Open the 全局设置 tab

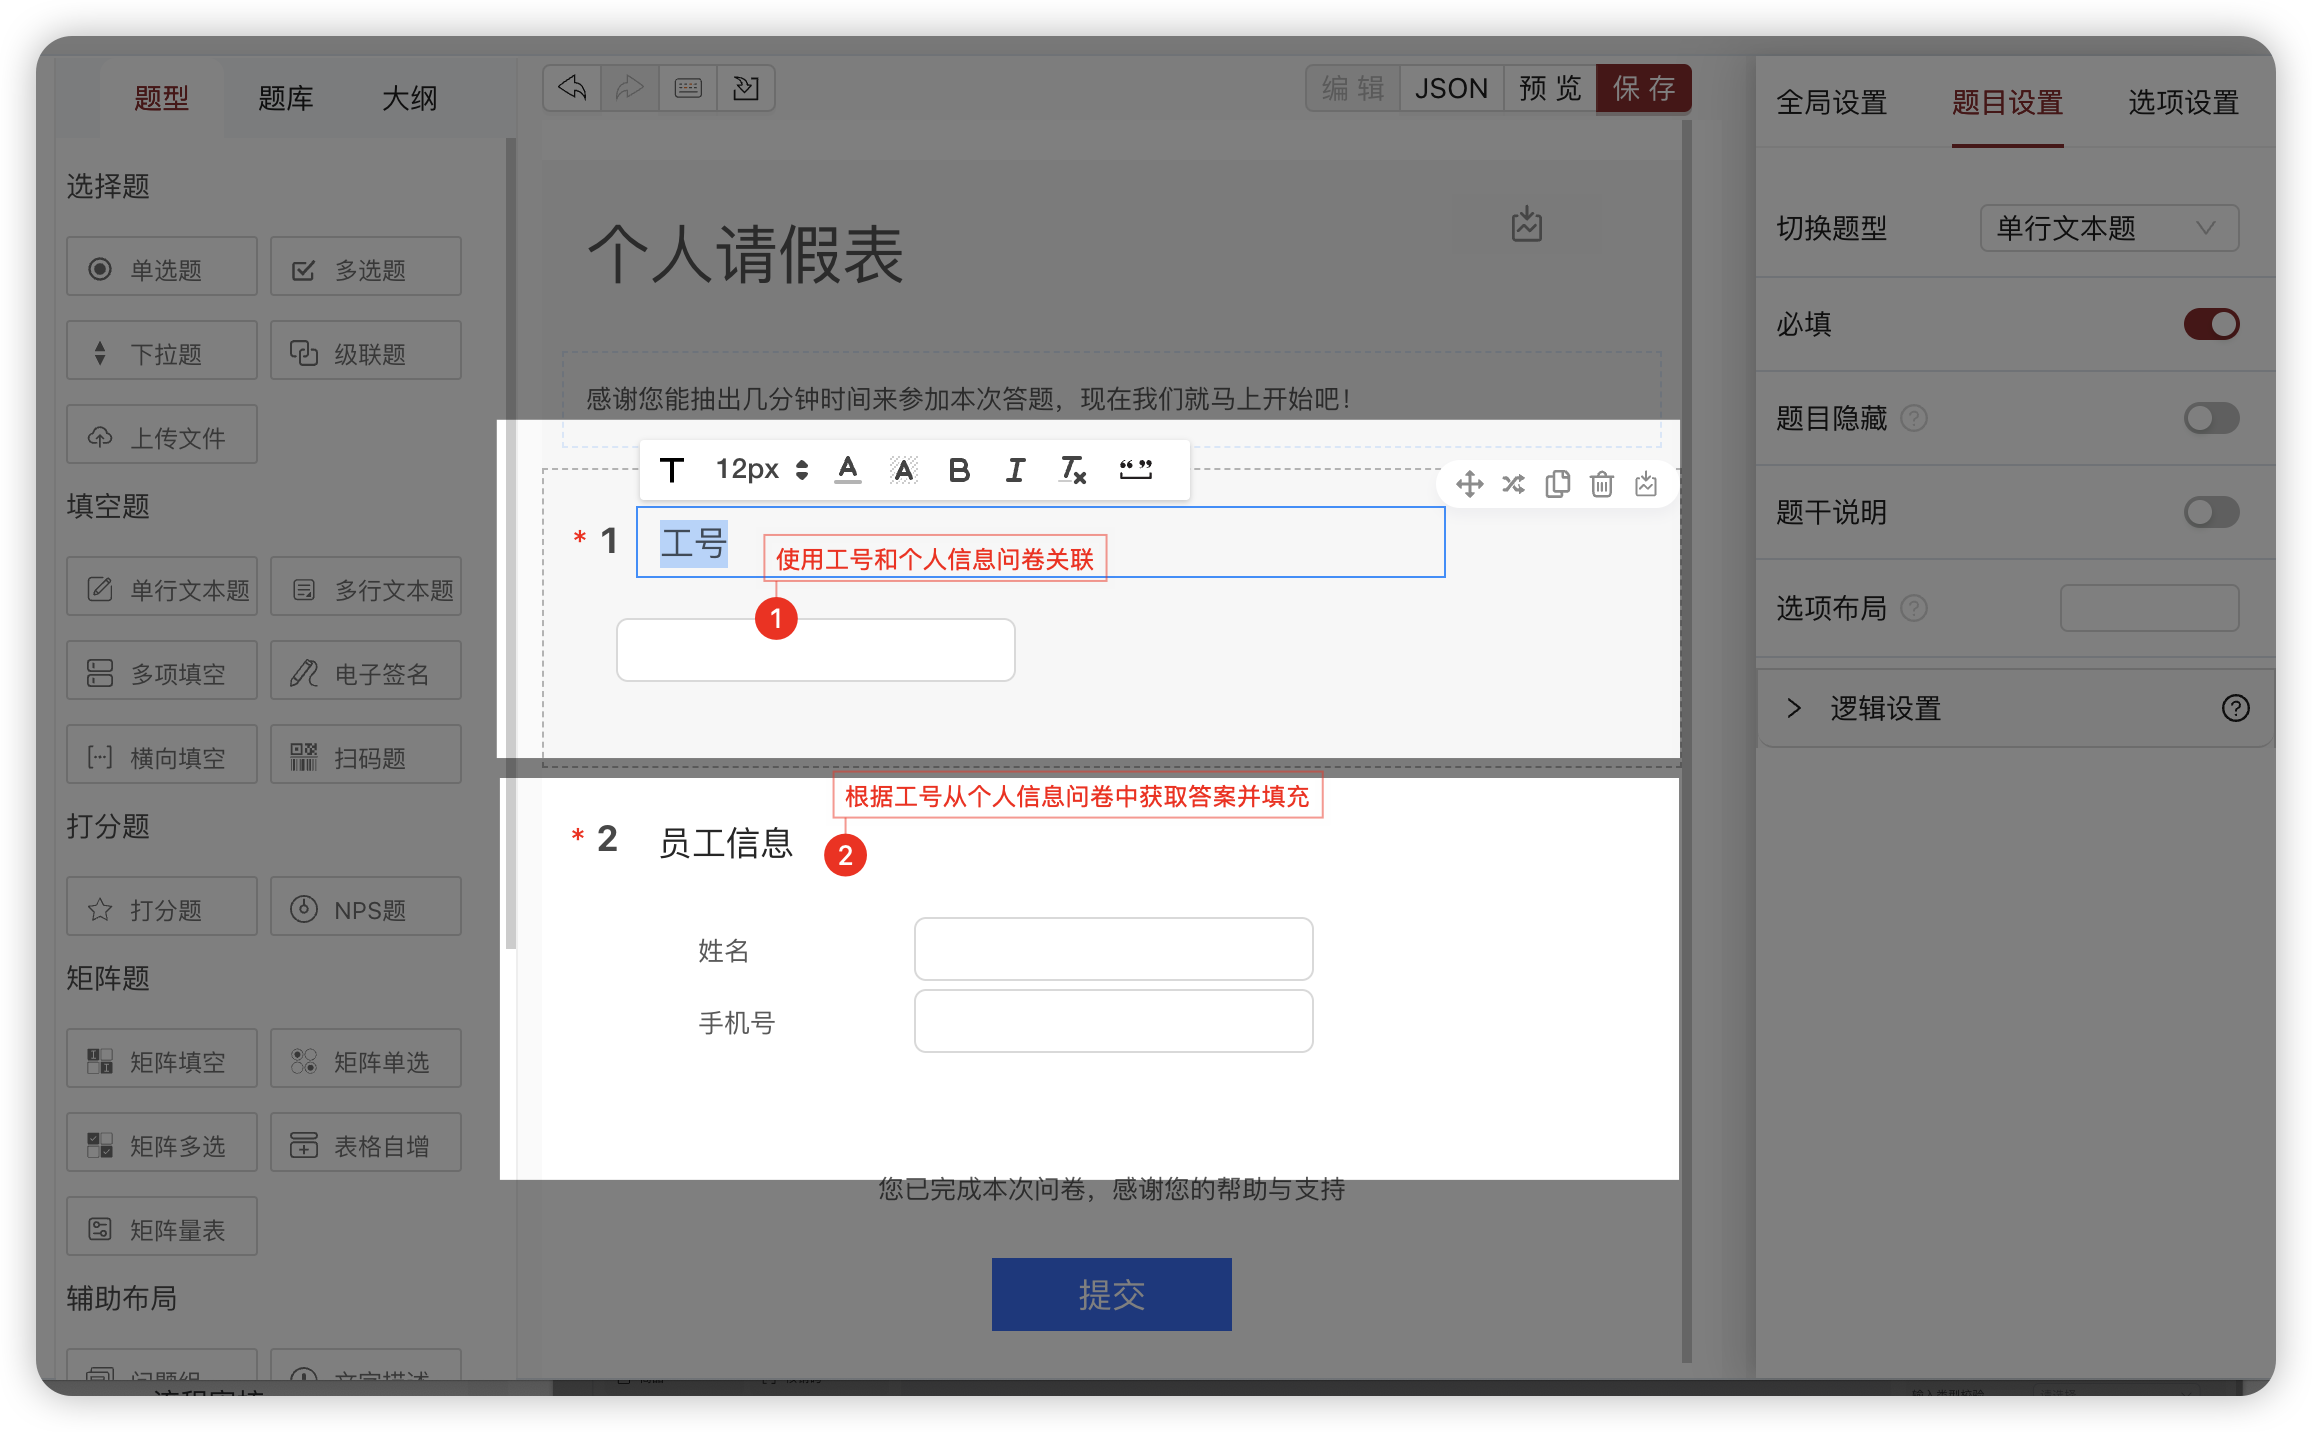[x=1832, y=102]
